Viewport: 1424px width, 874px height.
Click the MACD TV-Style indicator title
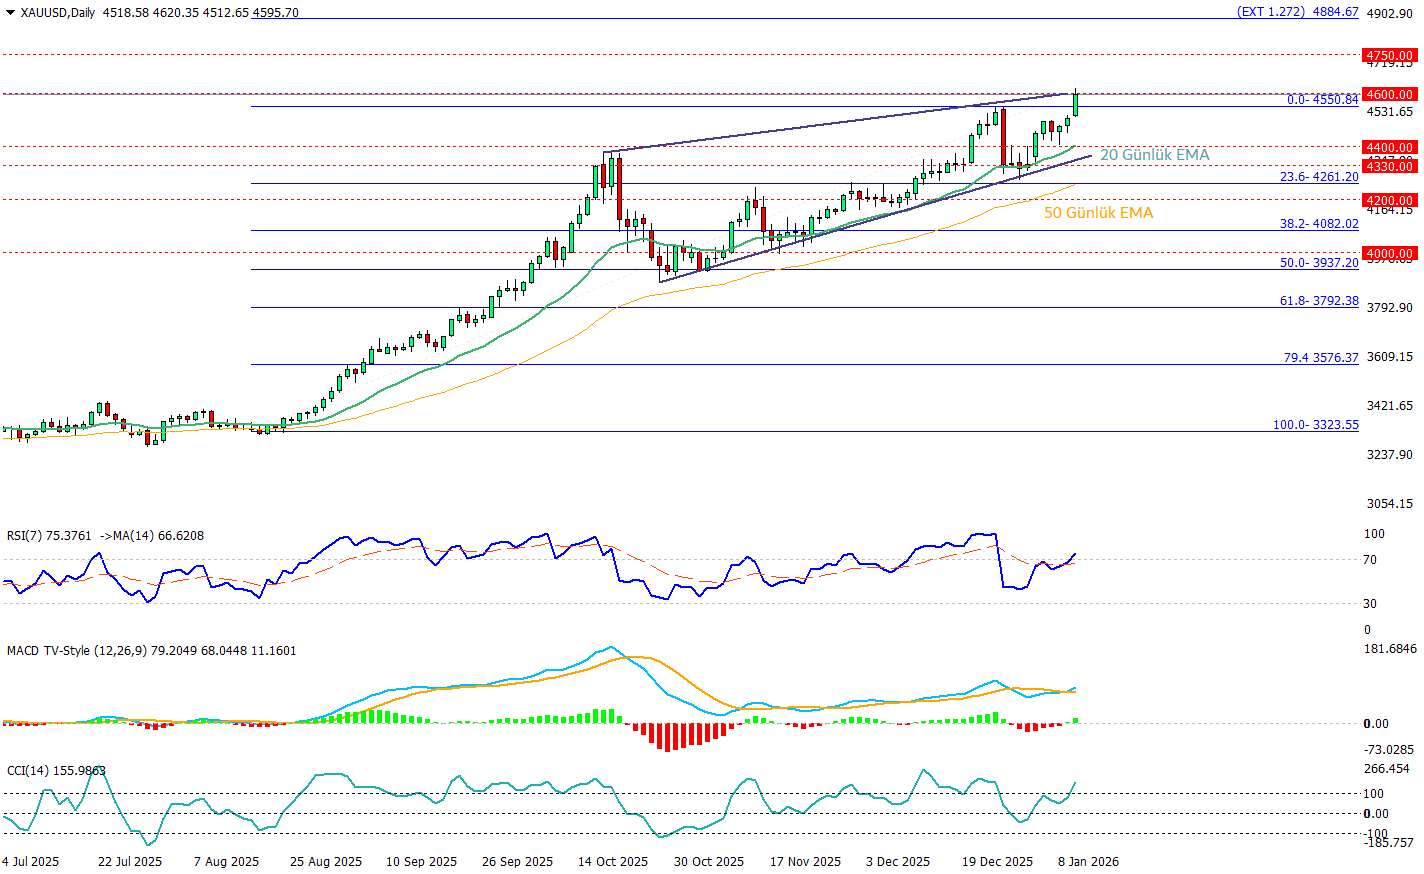pos(151,651)
